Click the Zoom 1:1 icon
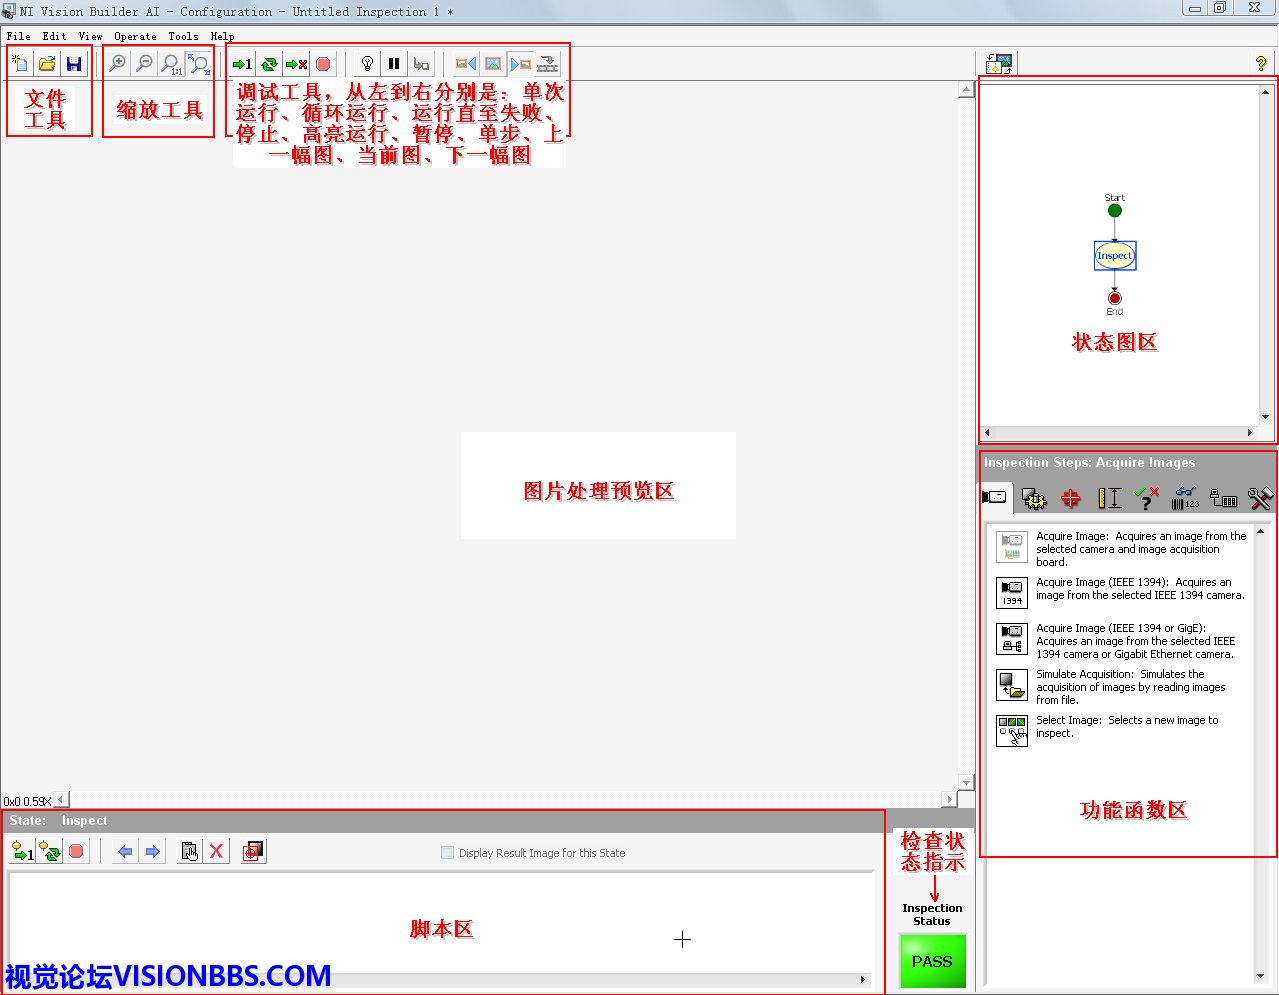Screen dimensions: 1279x995 [172, 64]
